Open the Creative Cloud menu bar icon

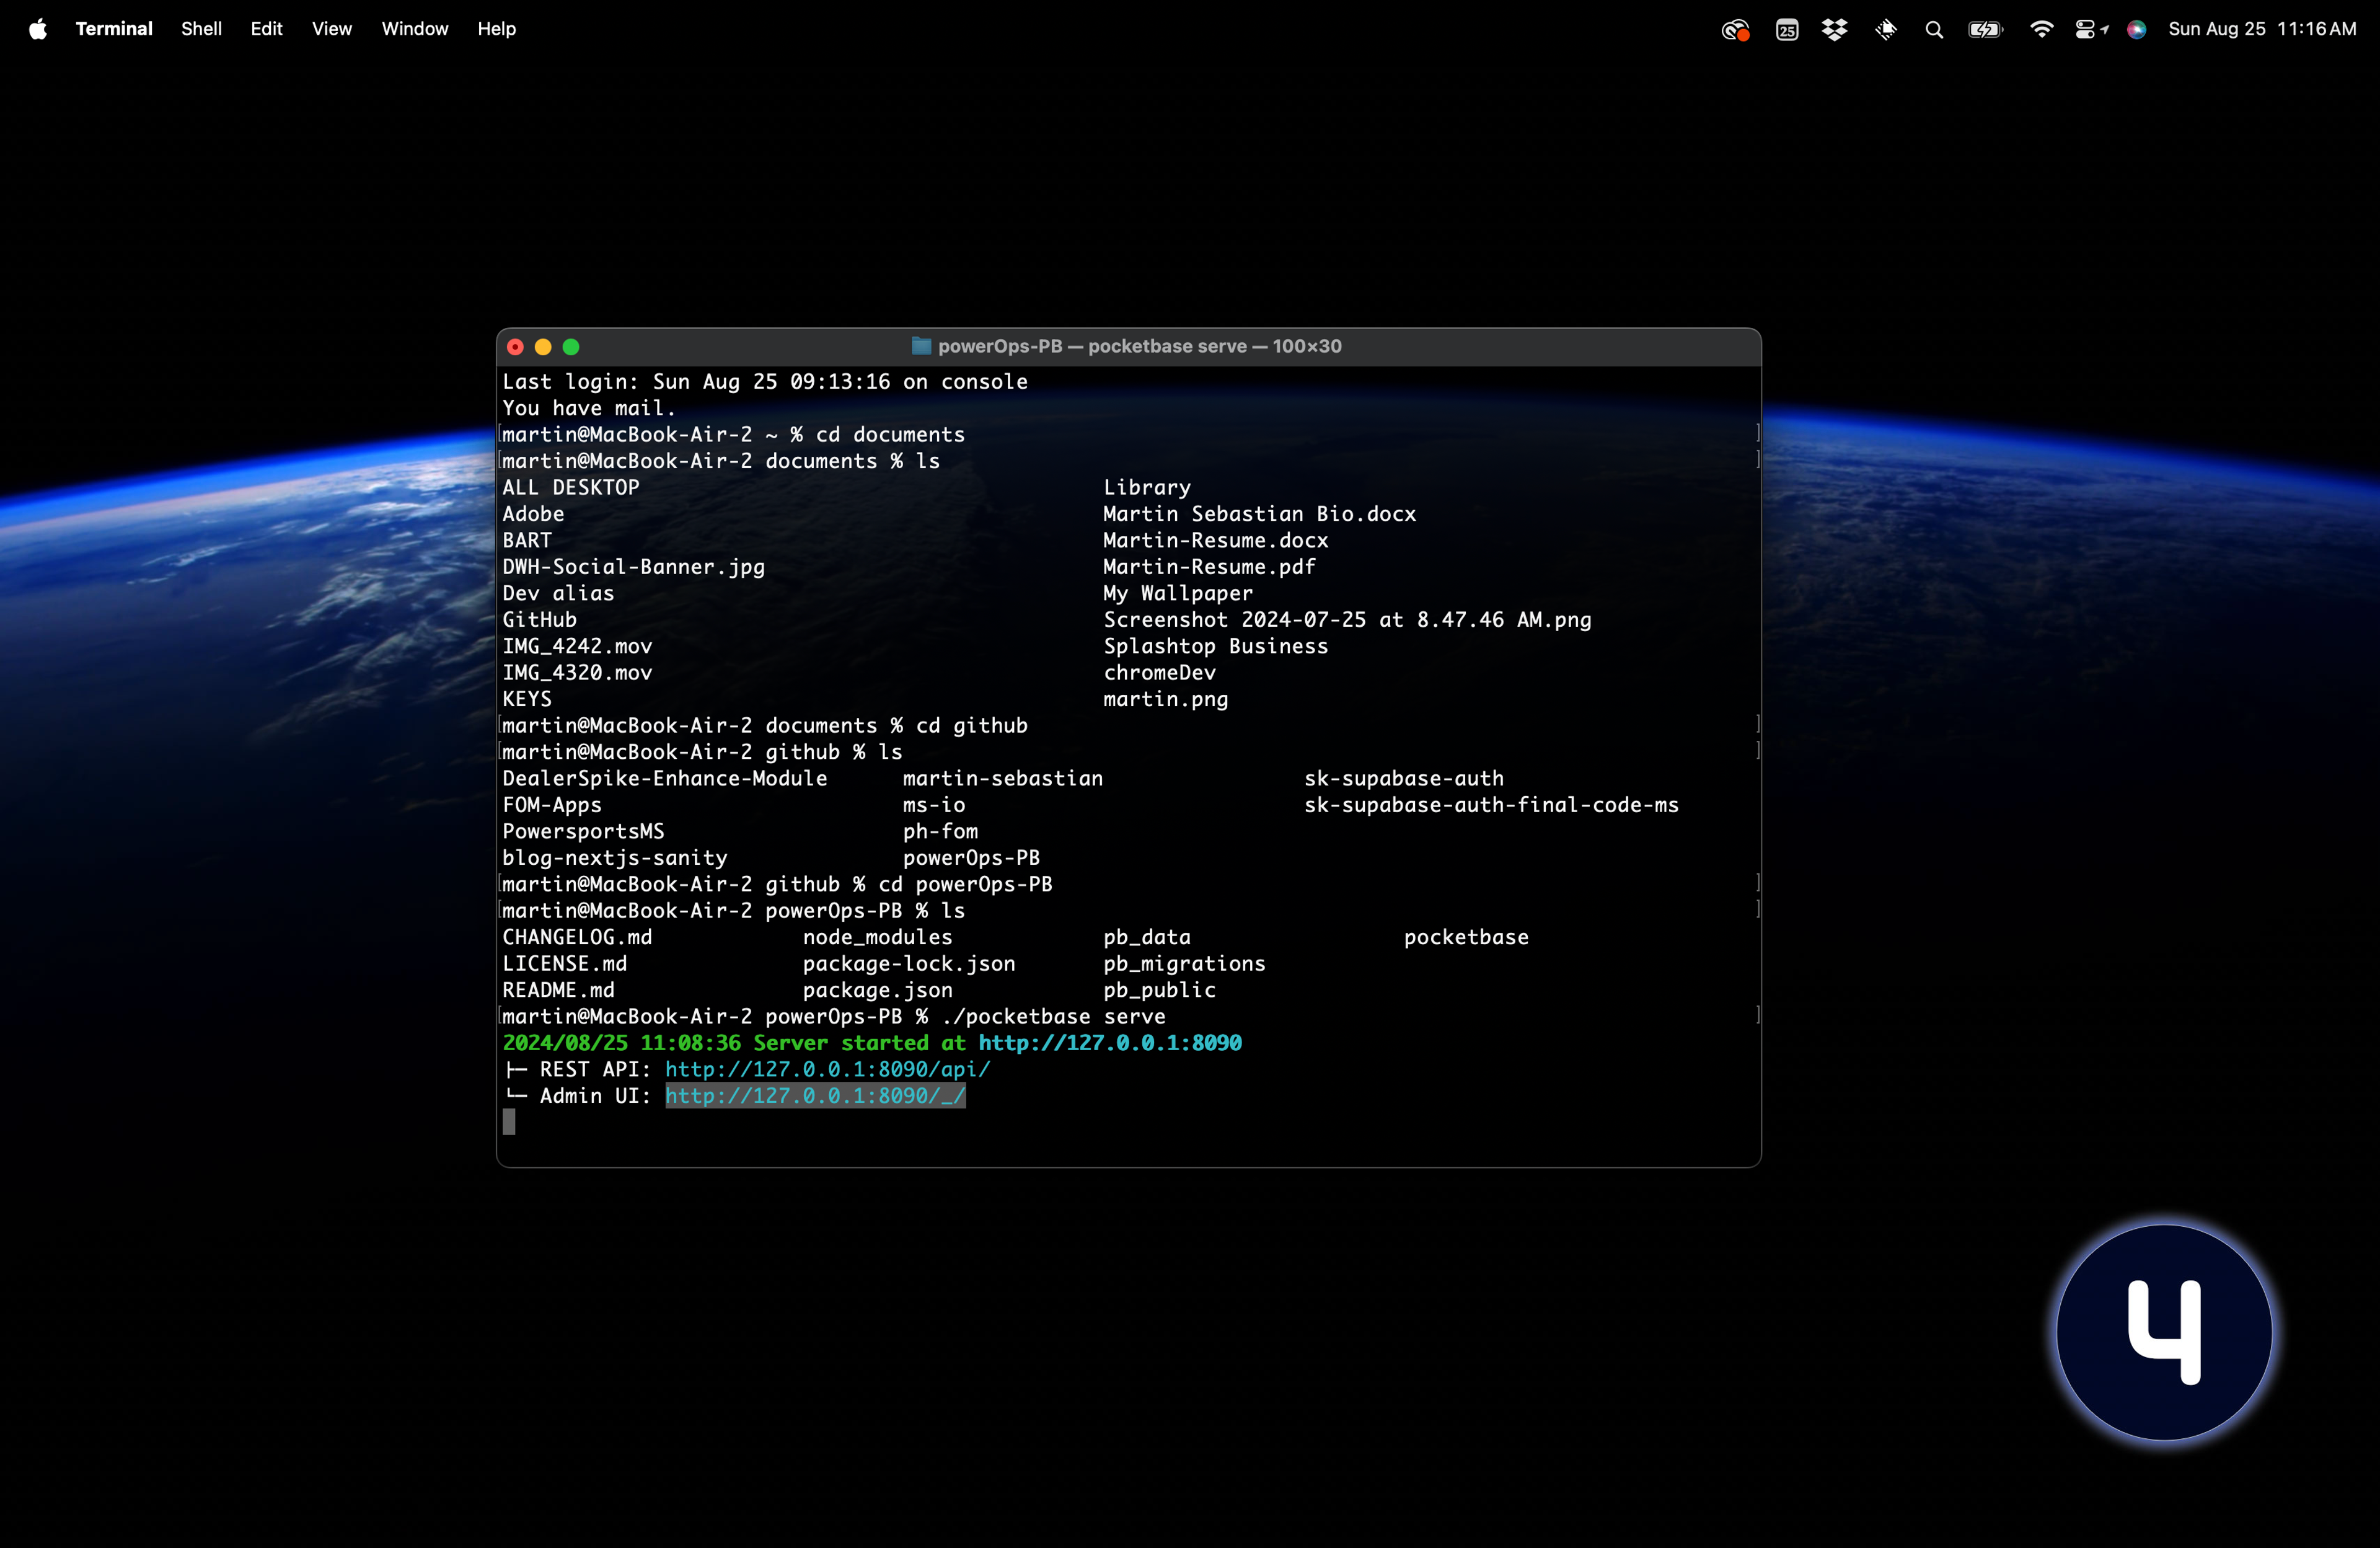1735,30
